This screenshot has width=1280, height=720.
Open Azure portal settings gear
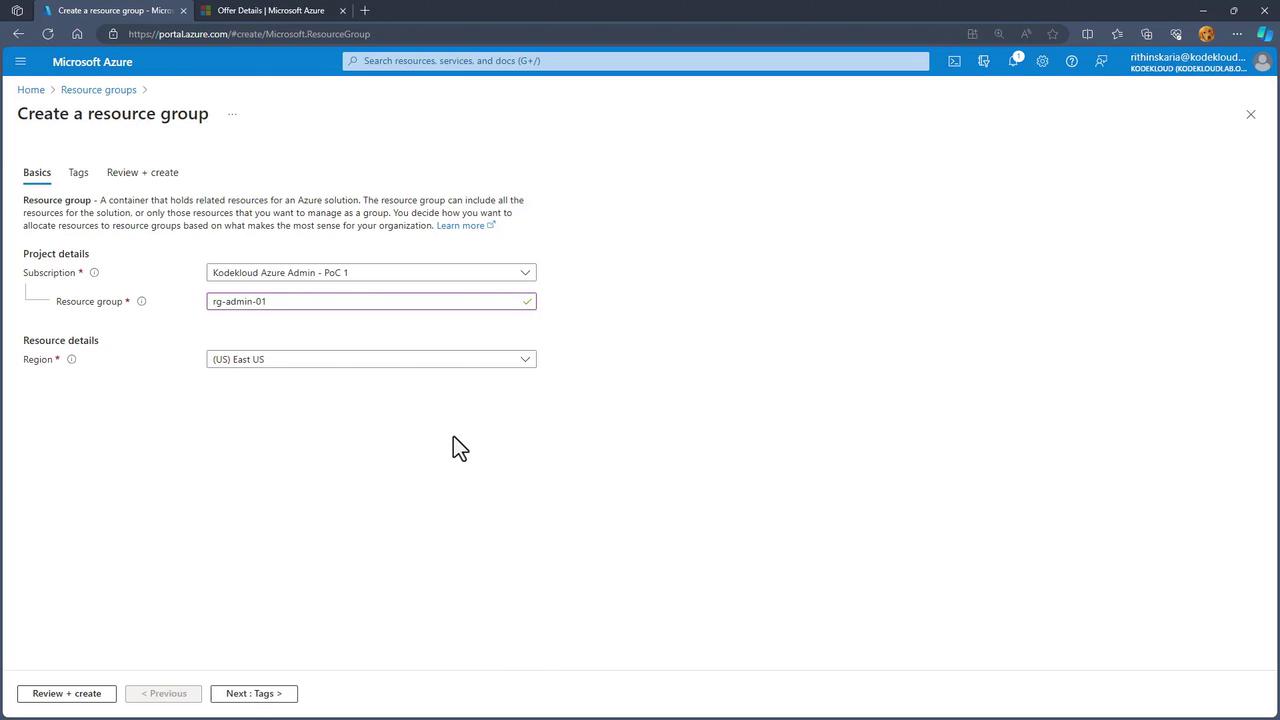(1042, 61)
